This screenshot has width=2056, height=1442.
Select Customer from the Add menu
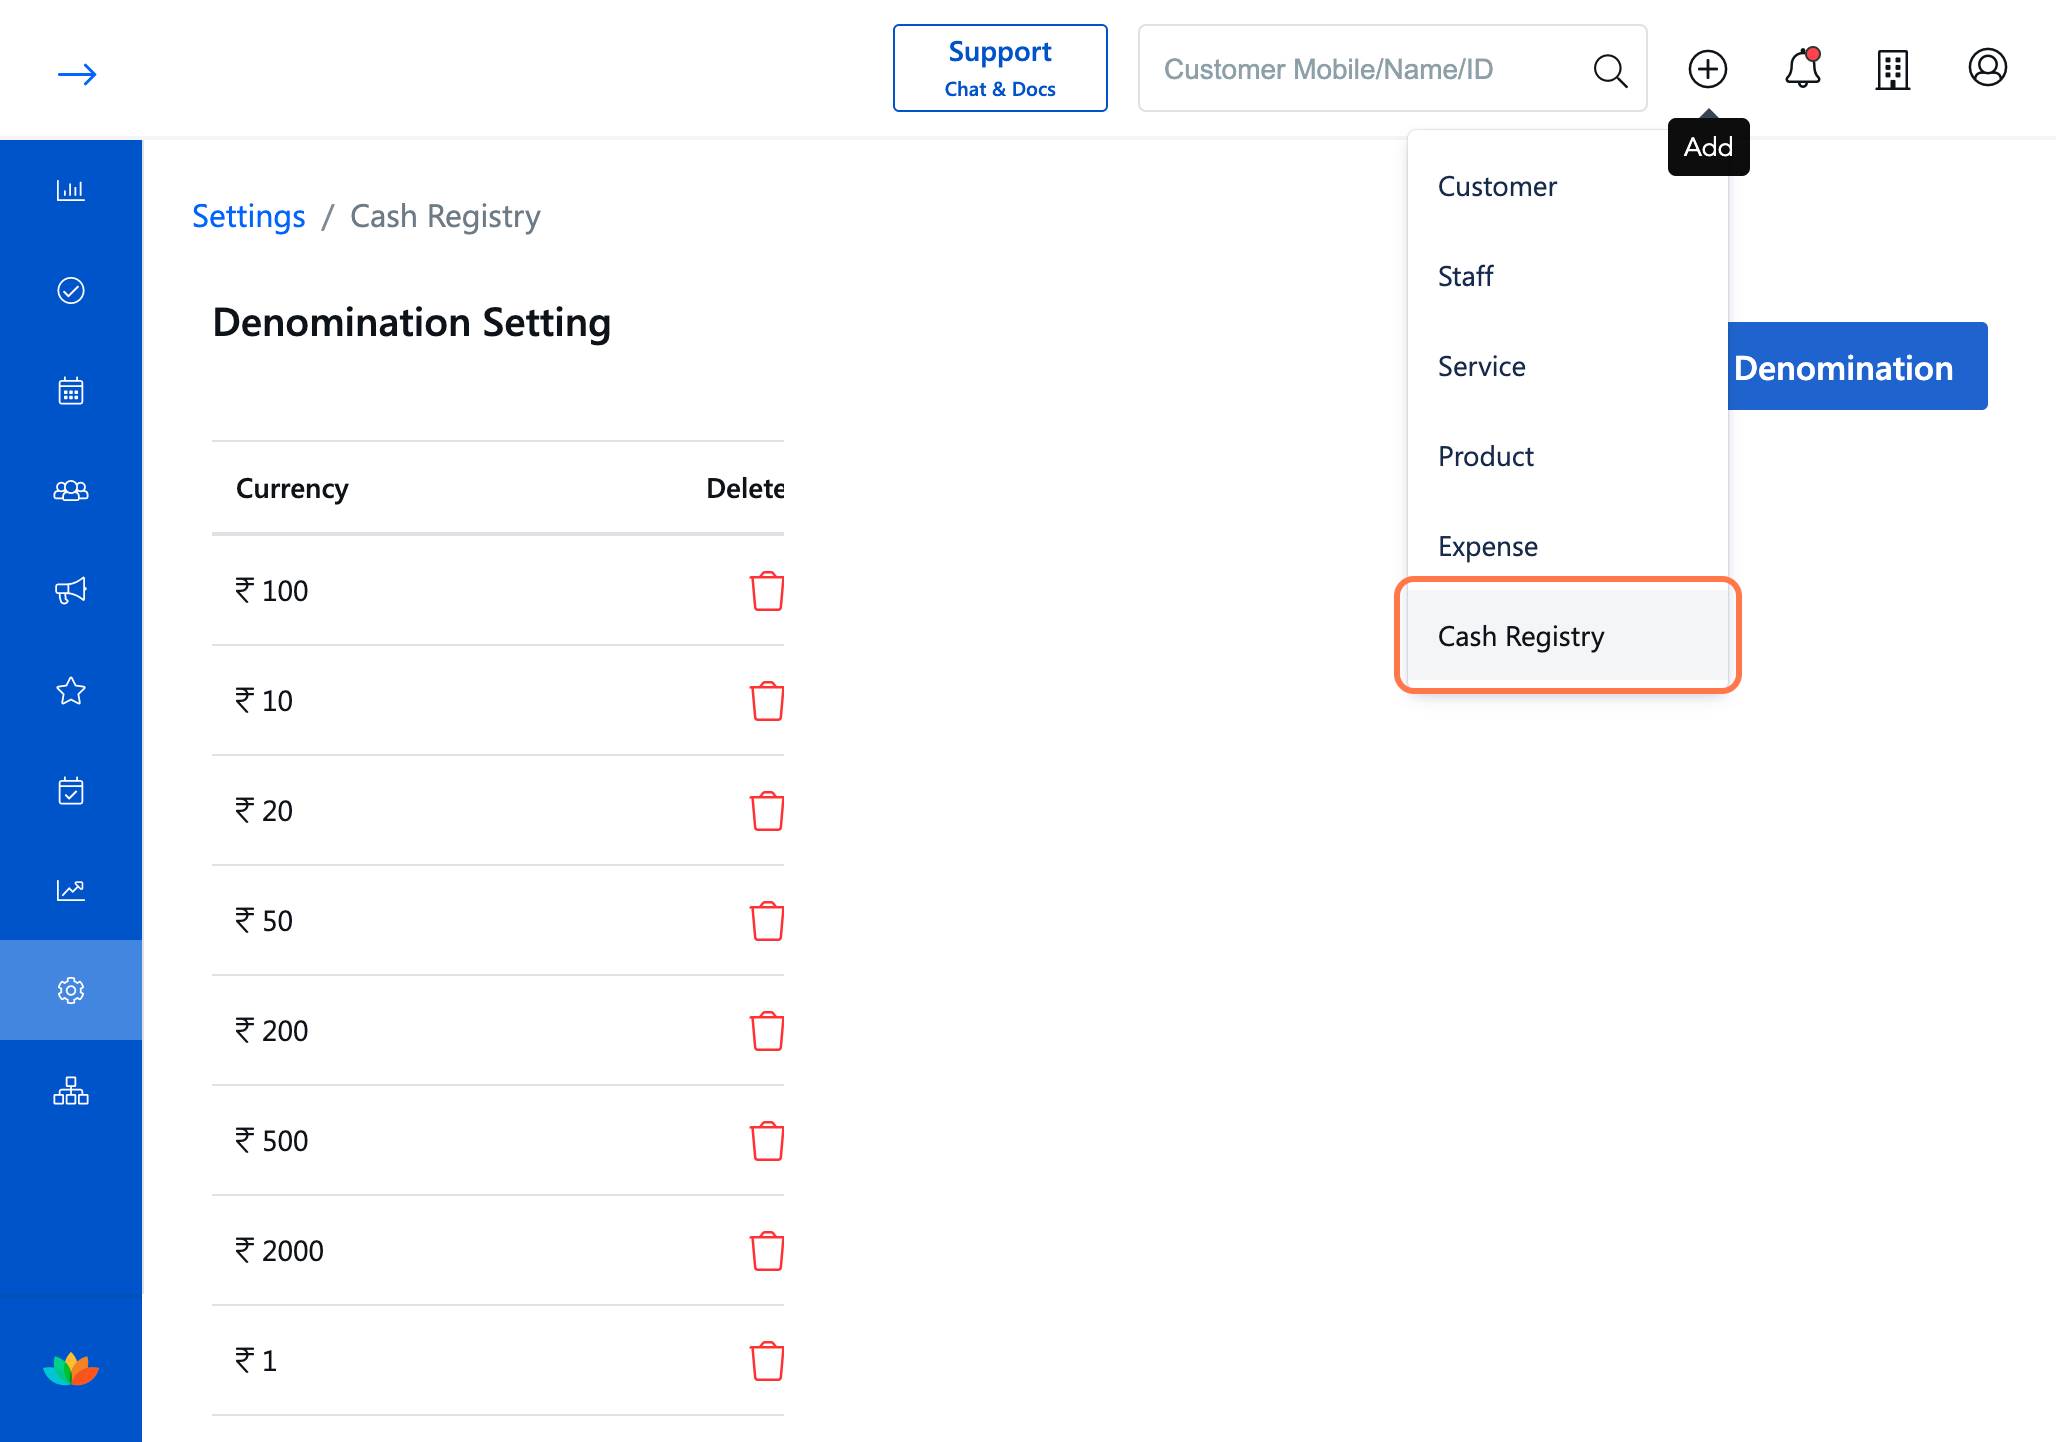pyautogui.click(x=1568, y=187)
